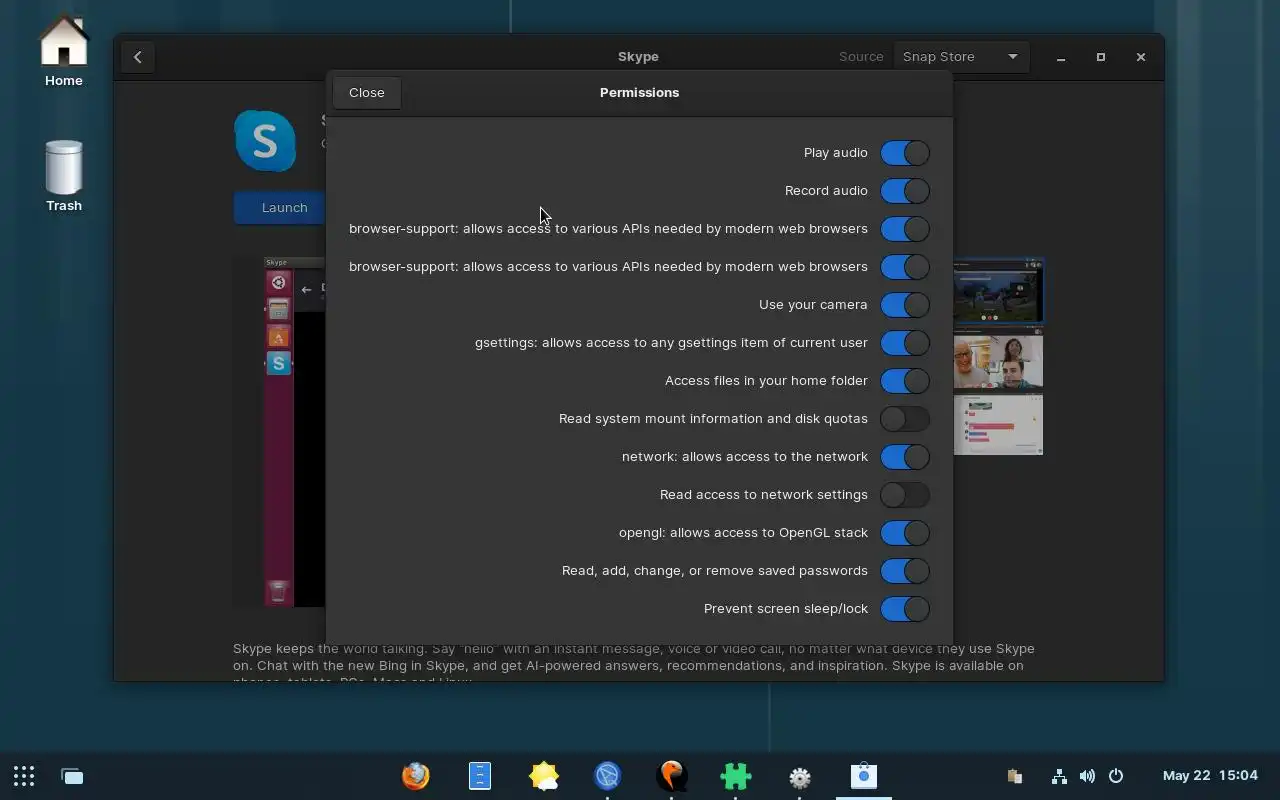Screen dimensions: 1280x800
Task: Click the Software shopping bag taskbar icon
Action: click(x=864, y=776)
